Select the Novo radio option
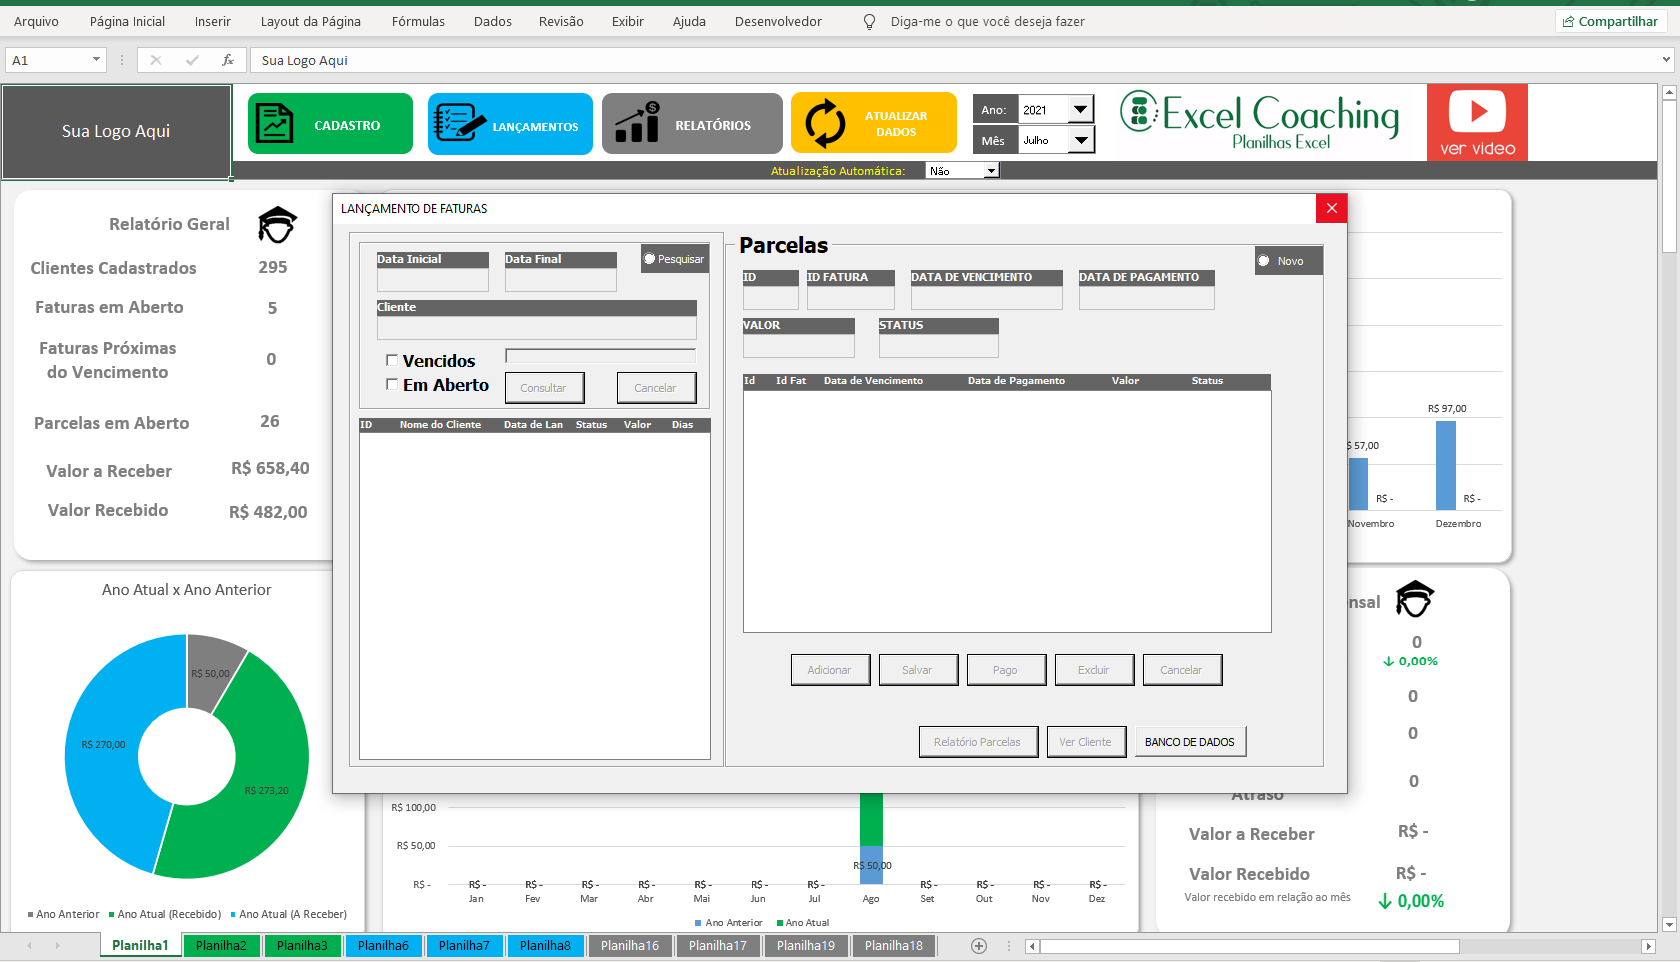The height and width of the screenshot is (962, 1680). [x=1264, y=261]
